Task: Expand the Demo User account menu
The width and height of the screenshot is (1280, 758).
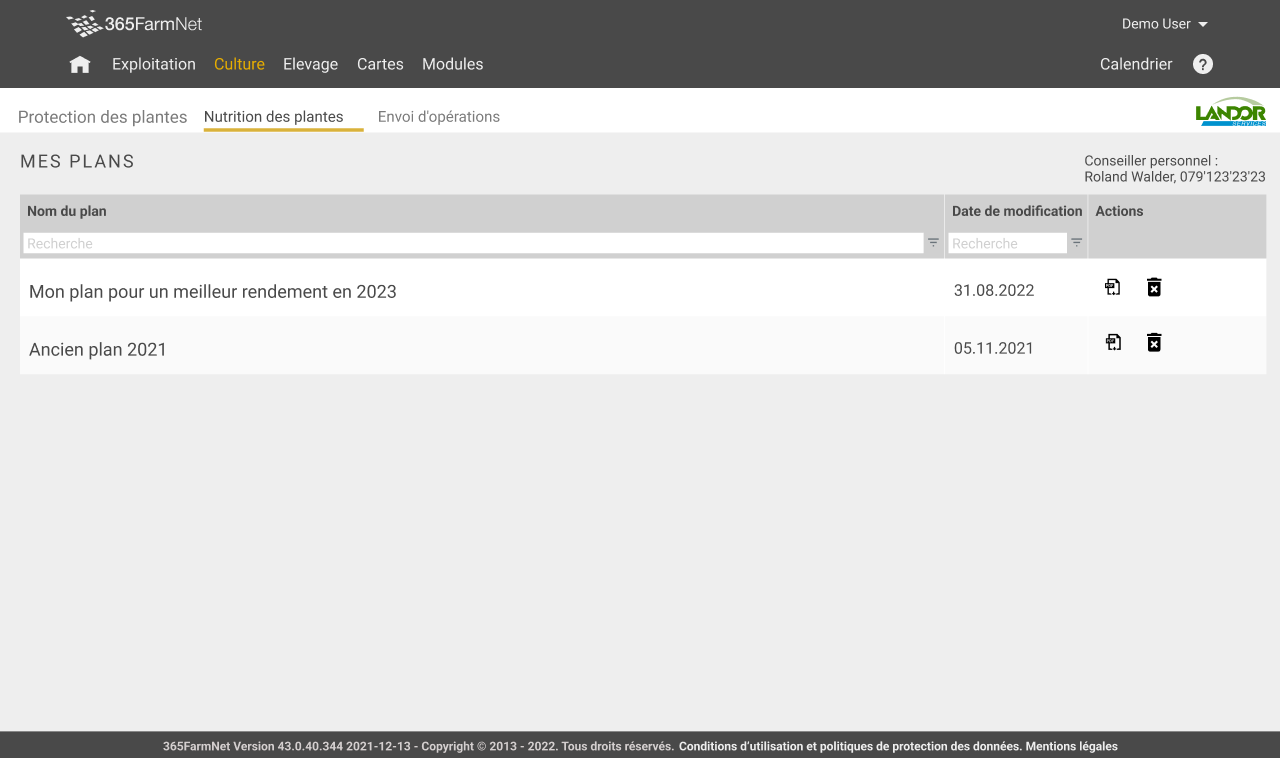Action: tap(1164, 24)
